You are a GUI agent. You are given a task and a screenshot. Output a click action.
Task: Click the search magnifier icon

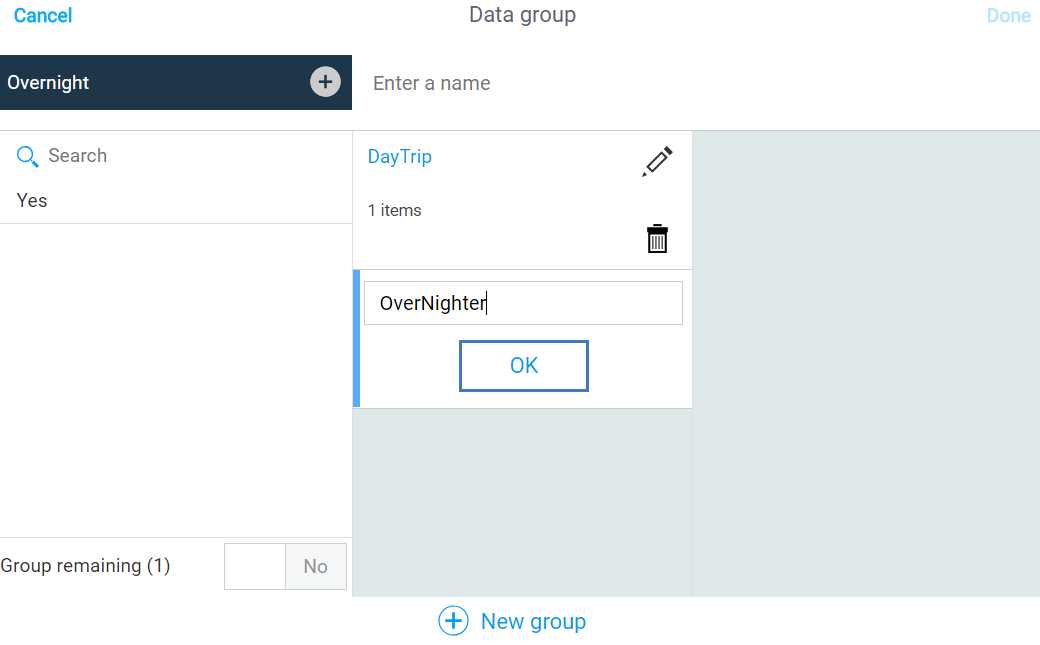pyautogui.click(x=28, y=156)
